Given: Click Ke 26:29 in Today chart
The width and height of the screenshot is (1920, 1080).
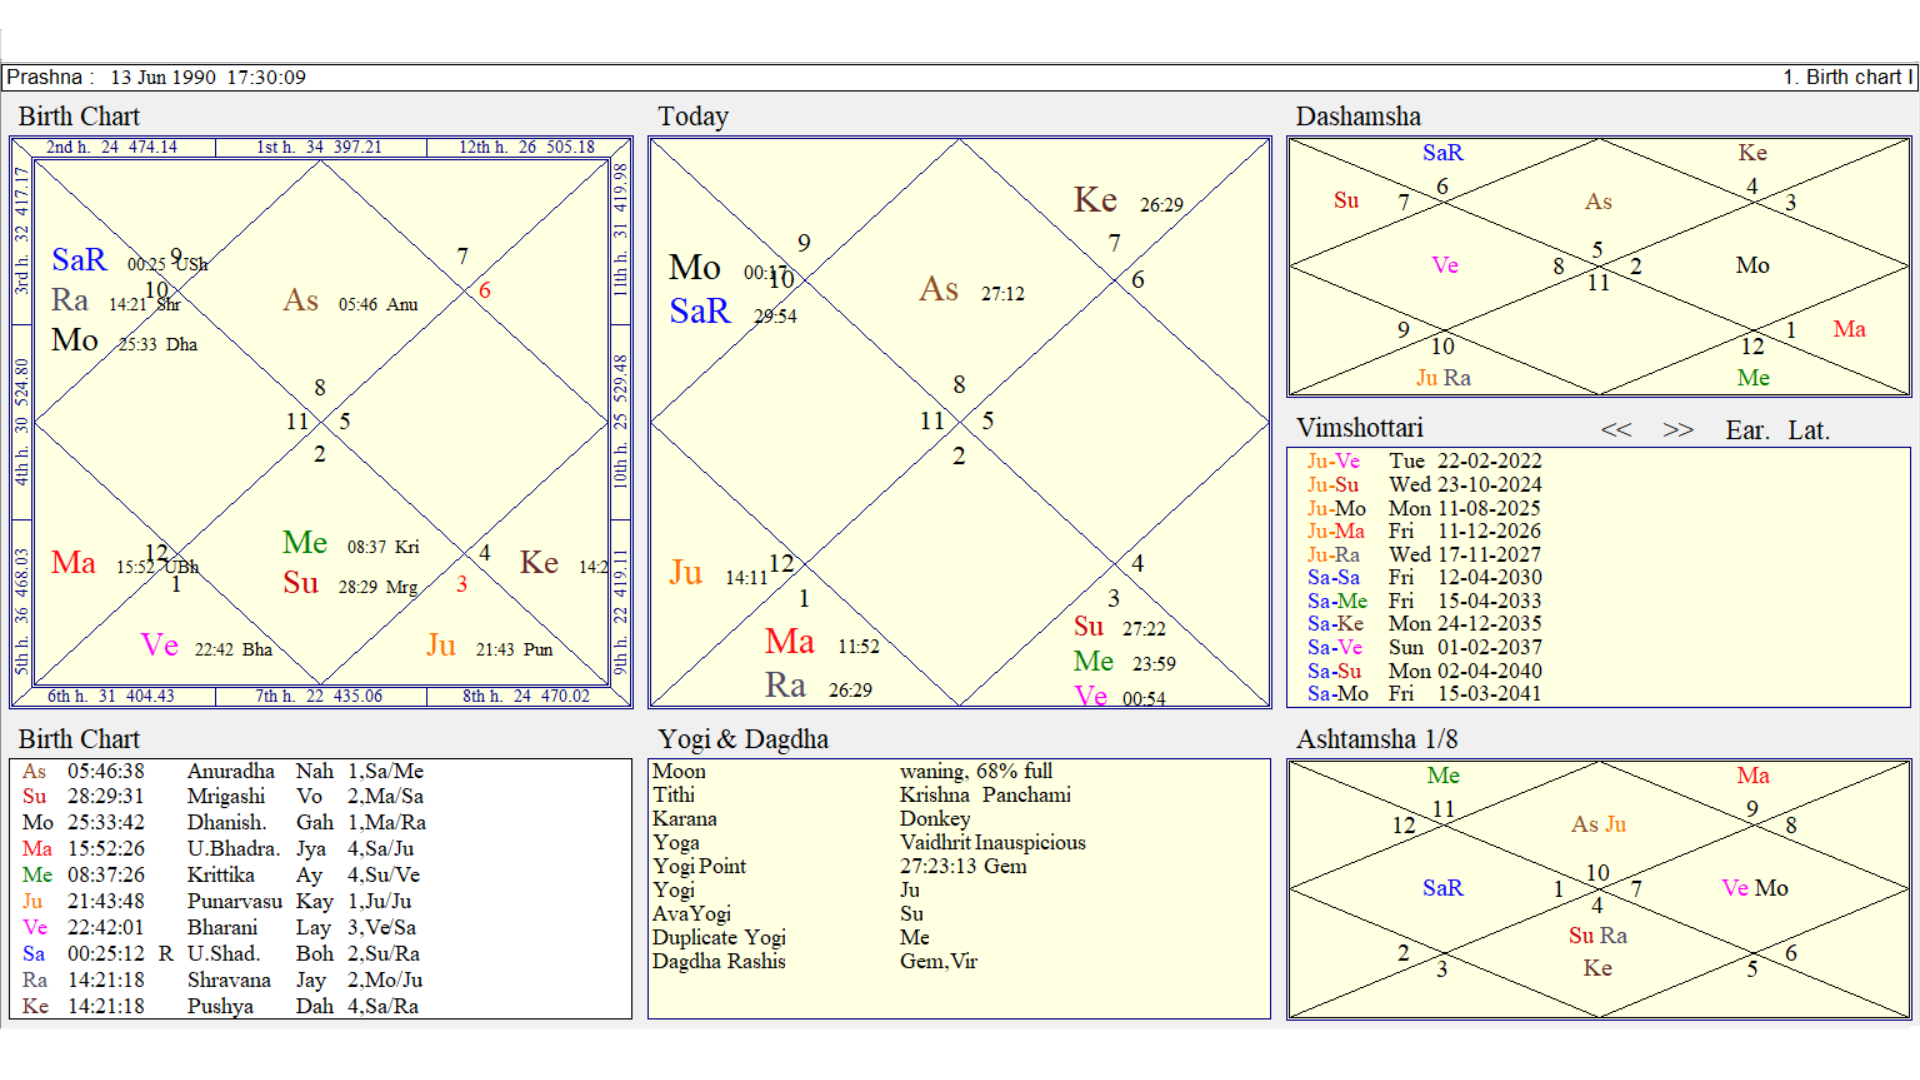Looking at the screenshot, I should [1129, 201].
